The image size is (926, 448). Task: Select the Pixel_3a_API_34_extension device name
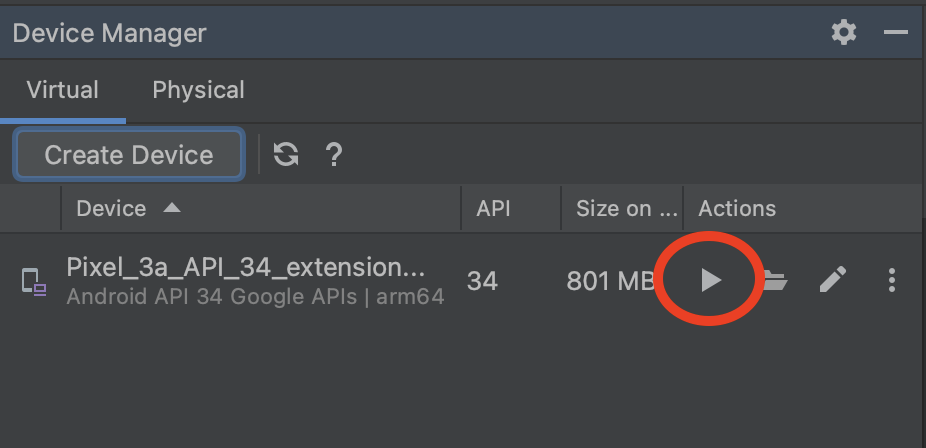coord(246,267)
